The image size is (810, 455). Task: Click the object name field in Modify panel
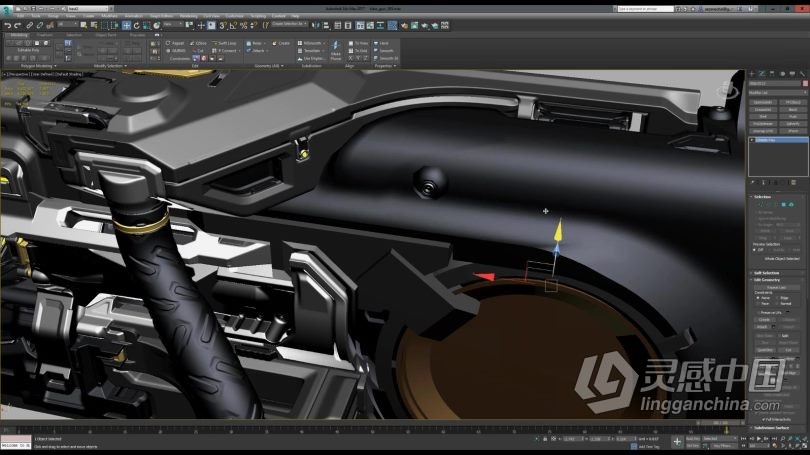click(x=775, y=84)
